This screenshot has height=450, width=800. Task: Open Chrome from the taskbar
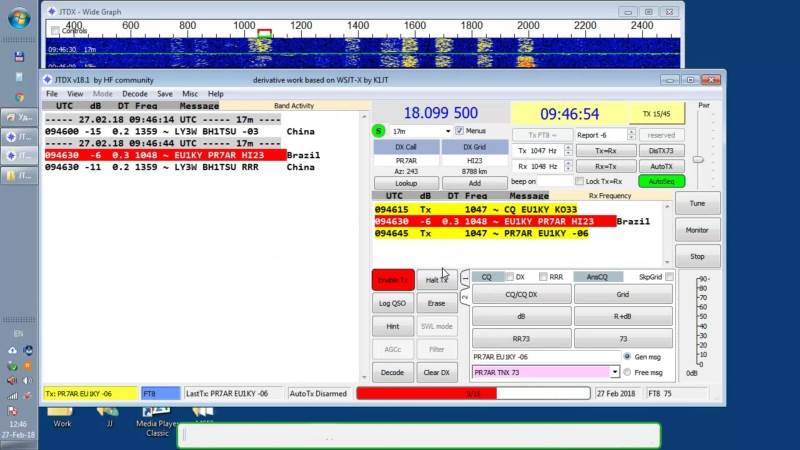[20, 98]
